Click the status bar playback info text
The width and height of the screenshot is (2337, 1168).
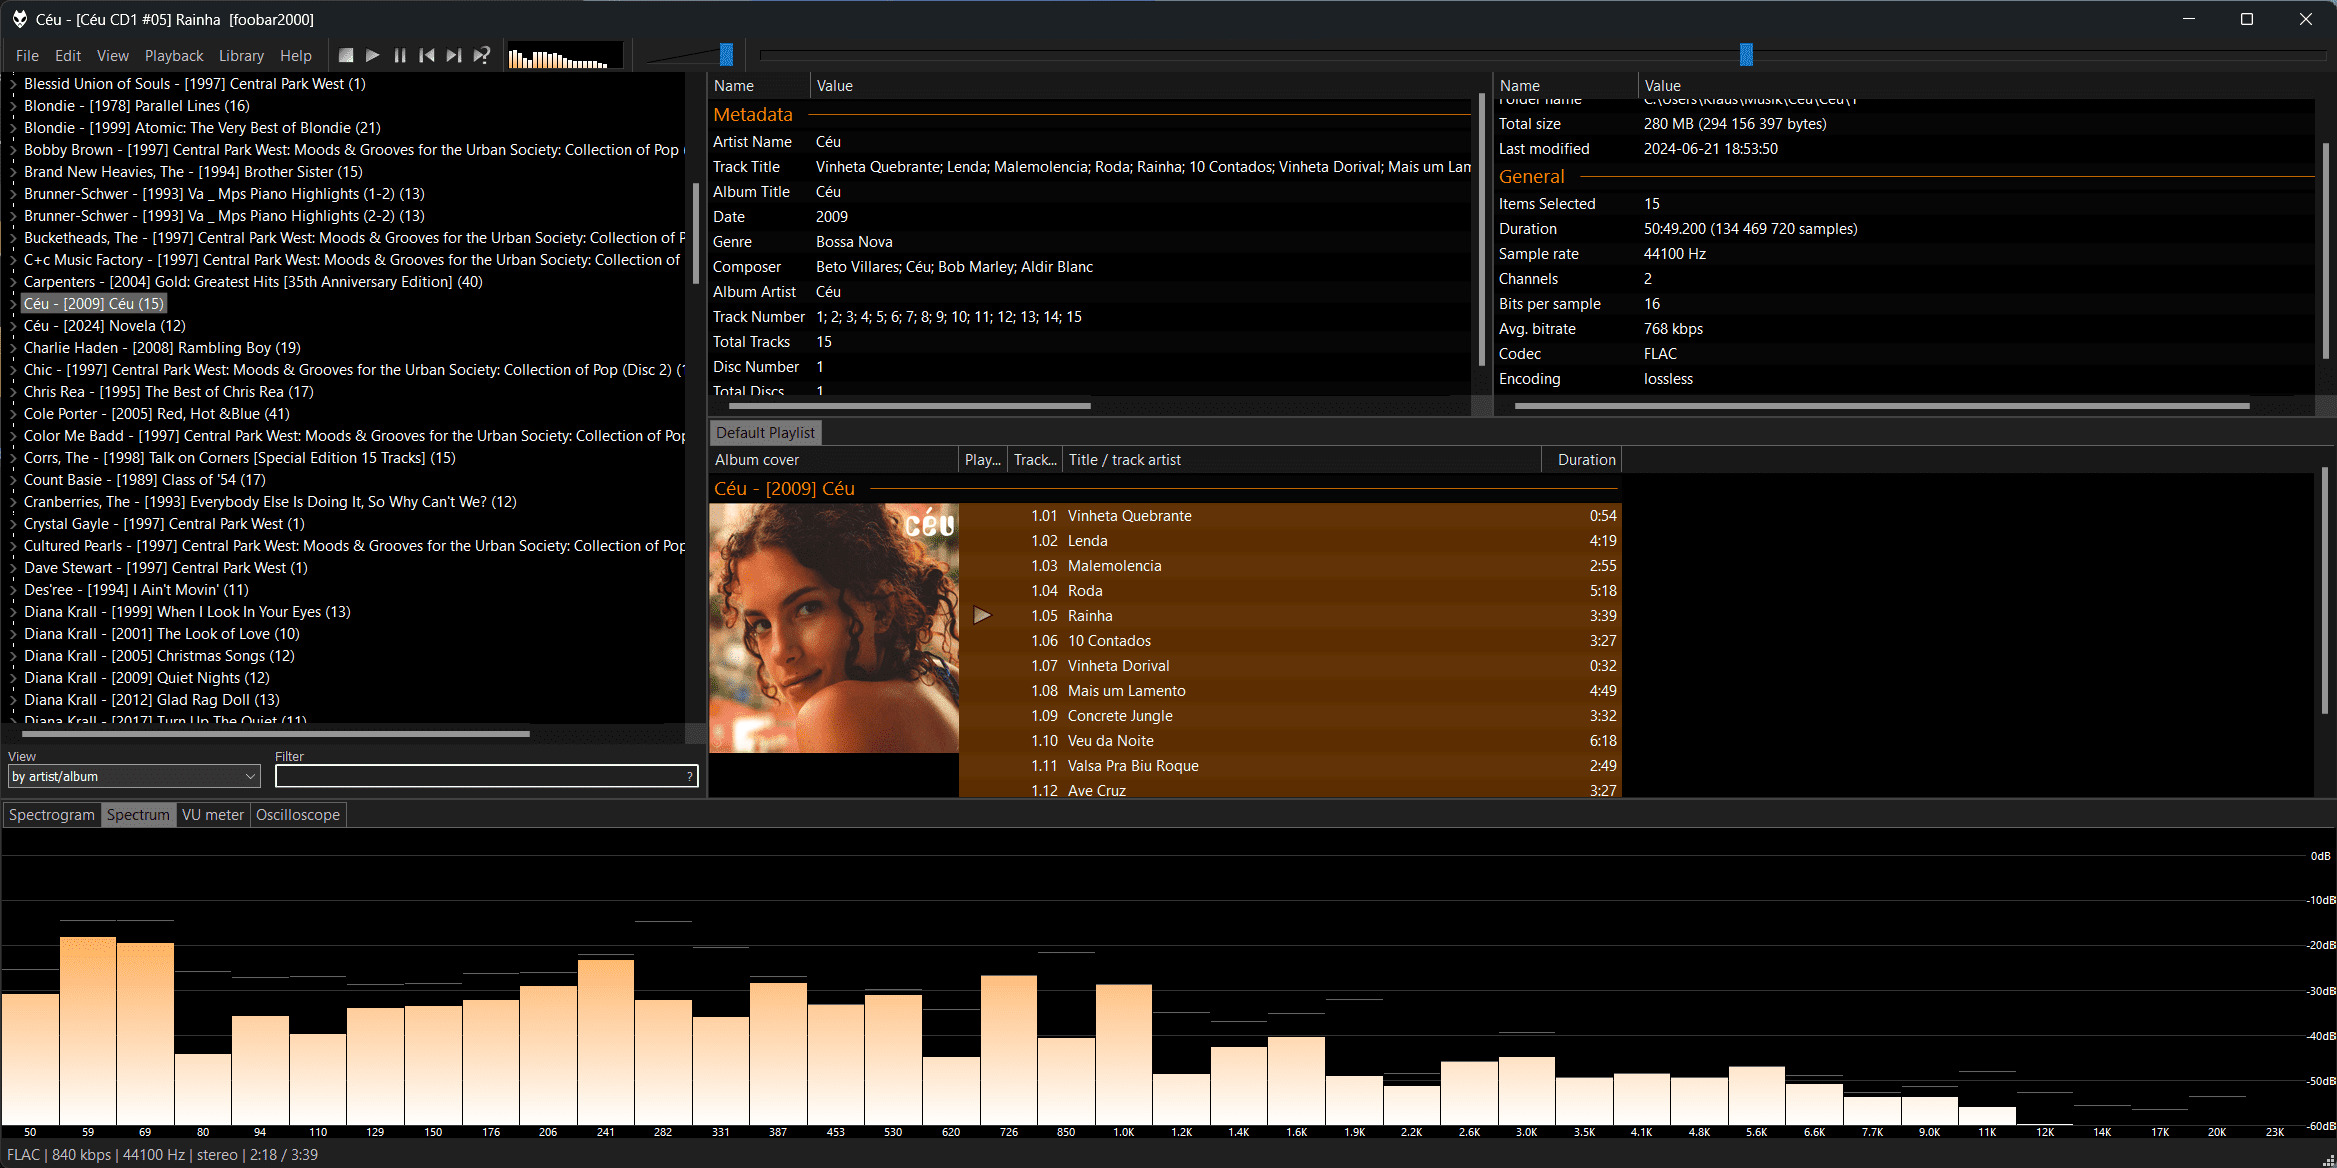click(x=162, y=1155)
